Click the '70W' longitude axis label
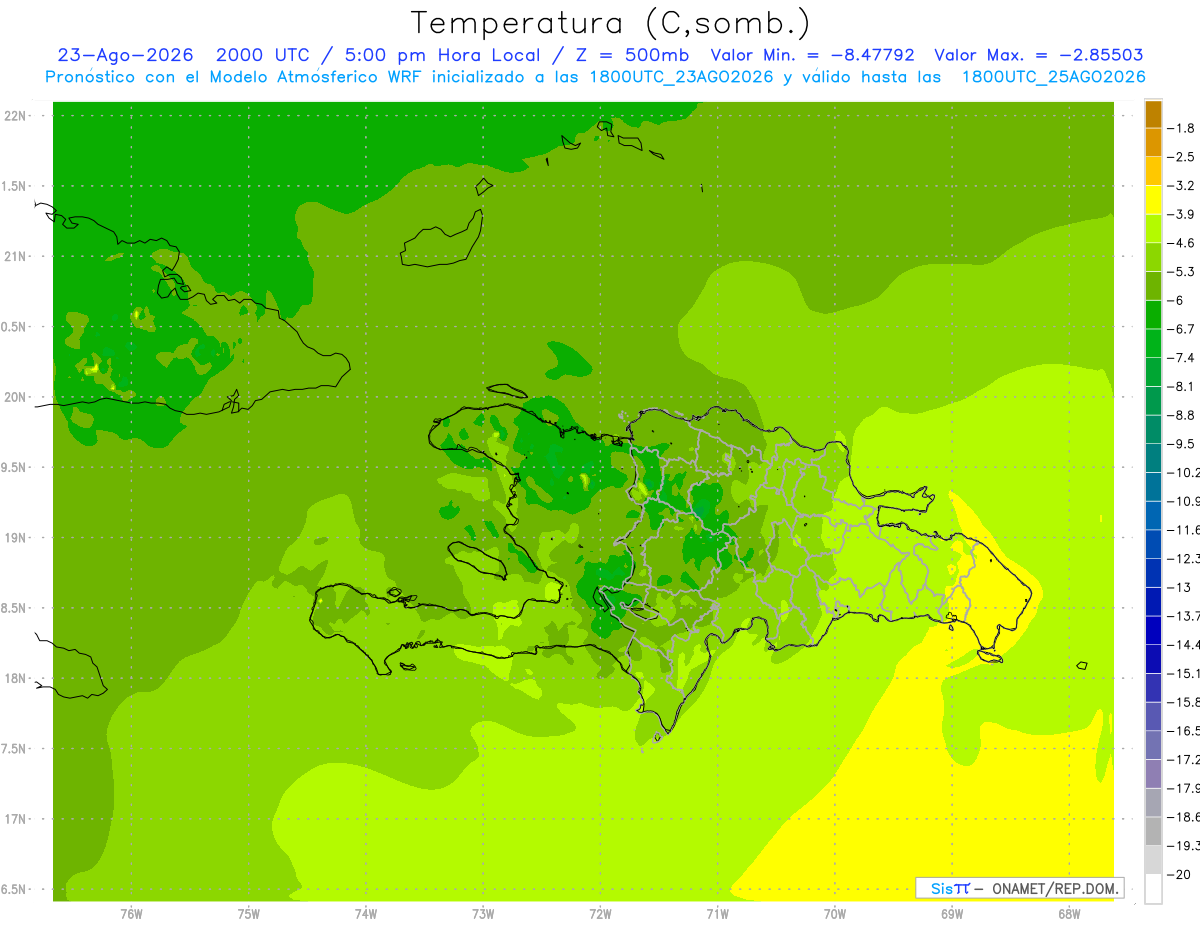The width and height of the screenshot is (1200, 927). 835,914
